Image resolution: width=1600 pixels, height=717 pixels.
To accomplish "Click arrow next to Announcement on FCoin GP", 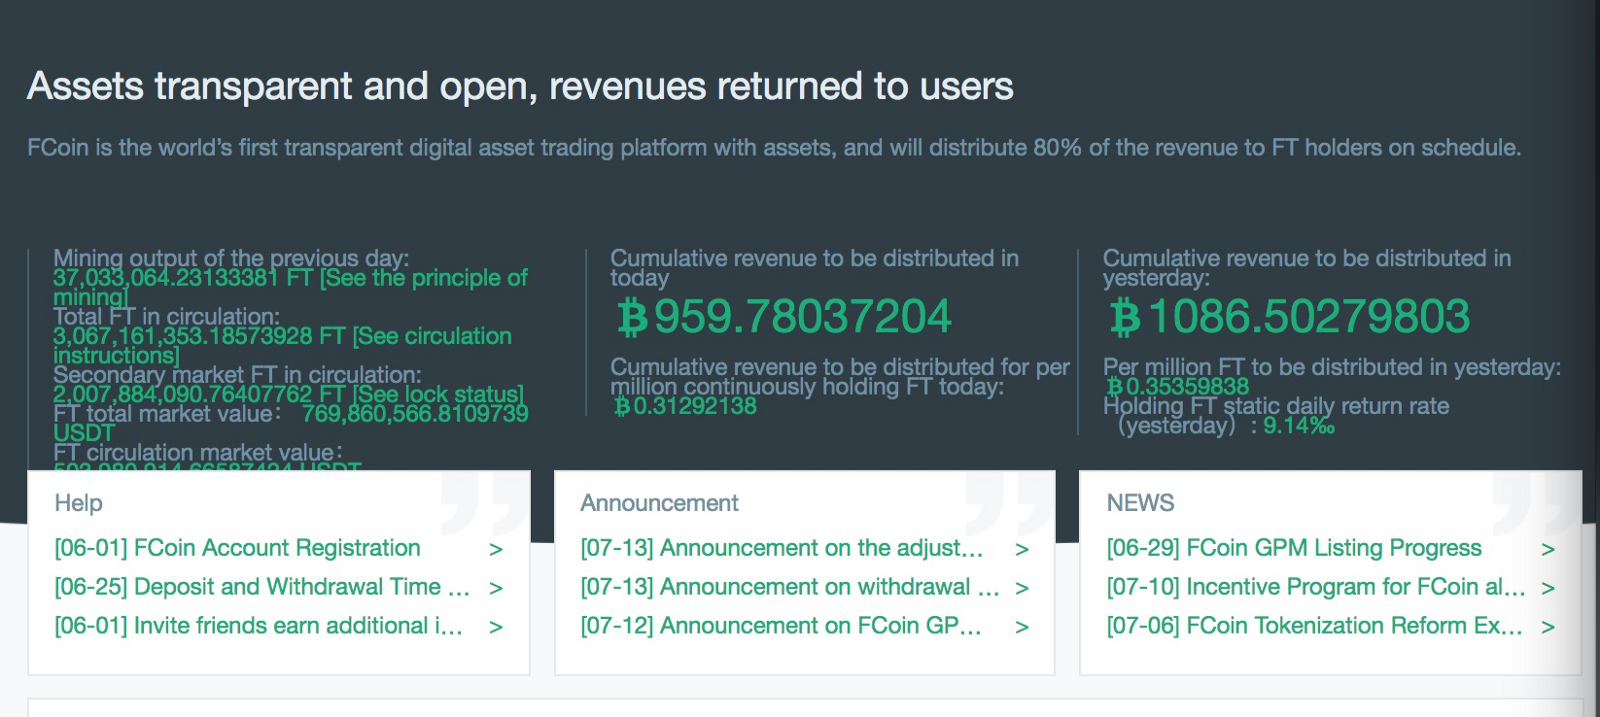I will tap(1022, 627).
